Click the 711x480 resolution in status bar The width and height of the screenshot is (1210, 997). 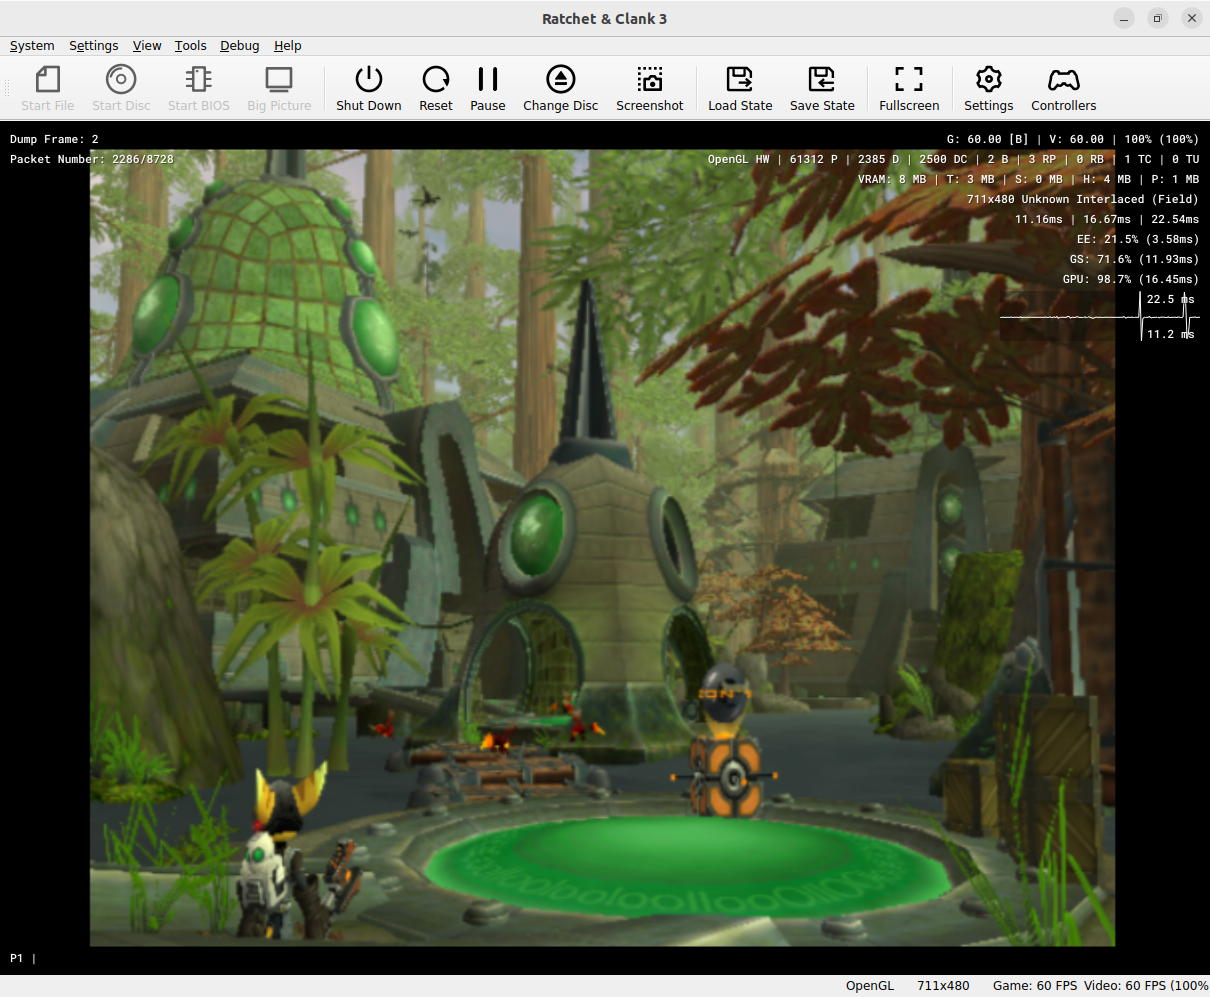click(943, 986)
